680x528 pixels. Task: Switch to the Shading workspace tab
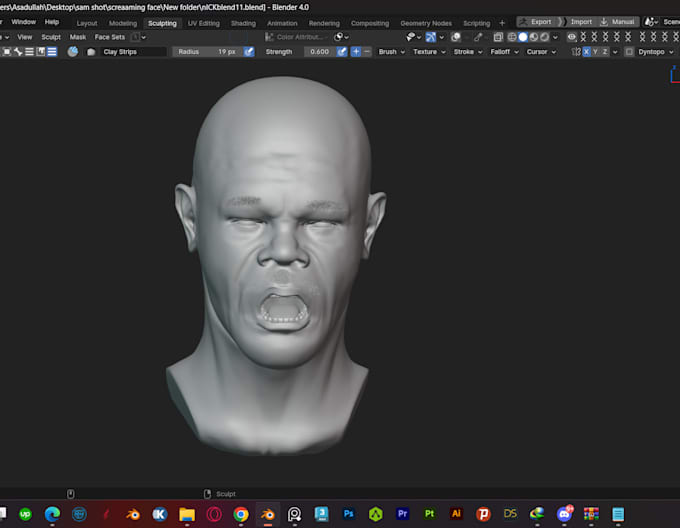[x=243, y=23]
